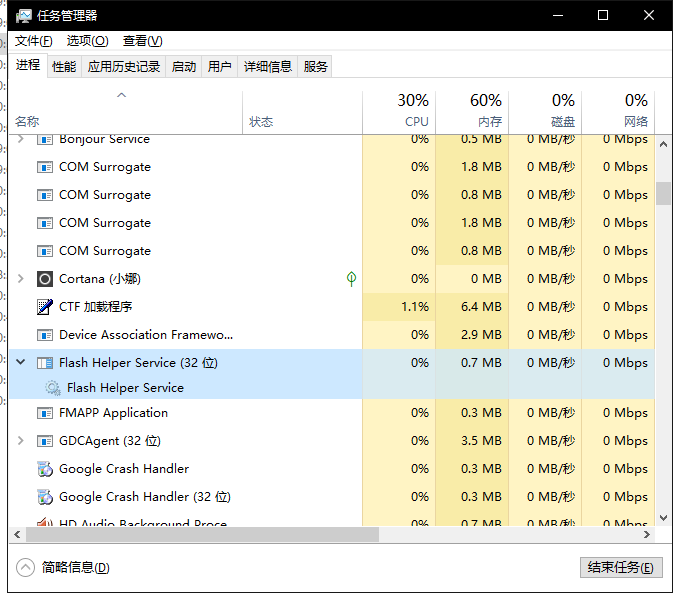Open the 选项(O) menu
This screenshot has width=680, height=600.
88,41
